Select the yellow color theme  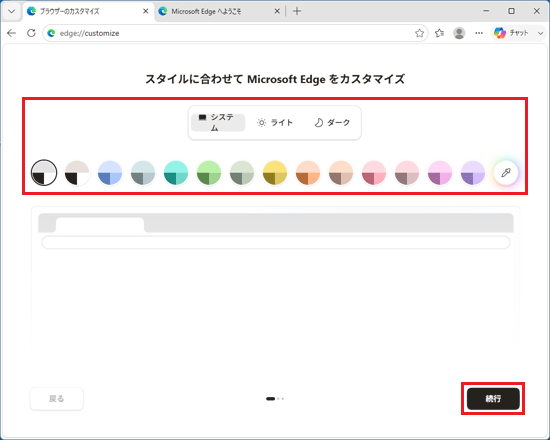[x=275, y=172]
